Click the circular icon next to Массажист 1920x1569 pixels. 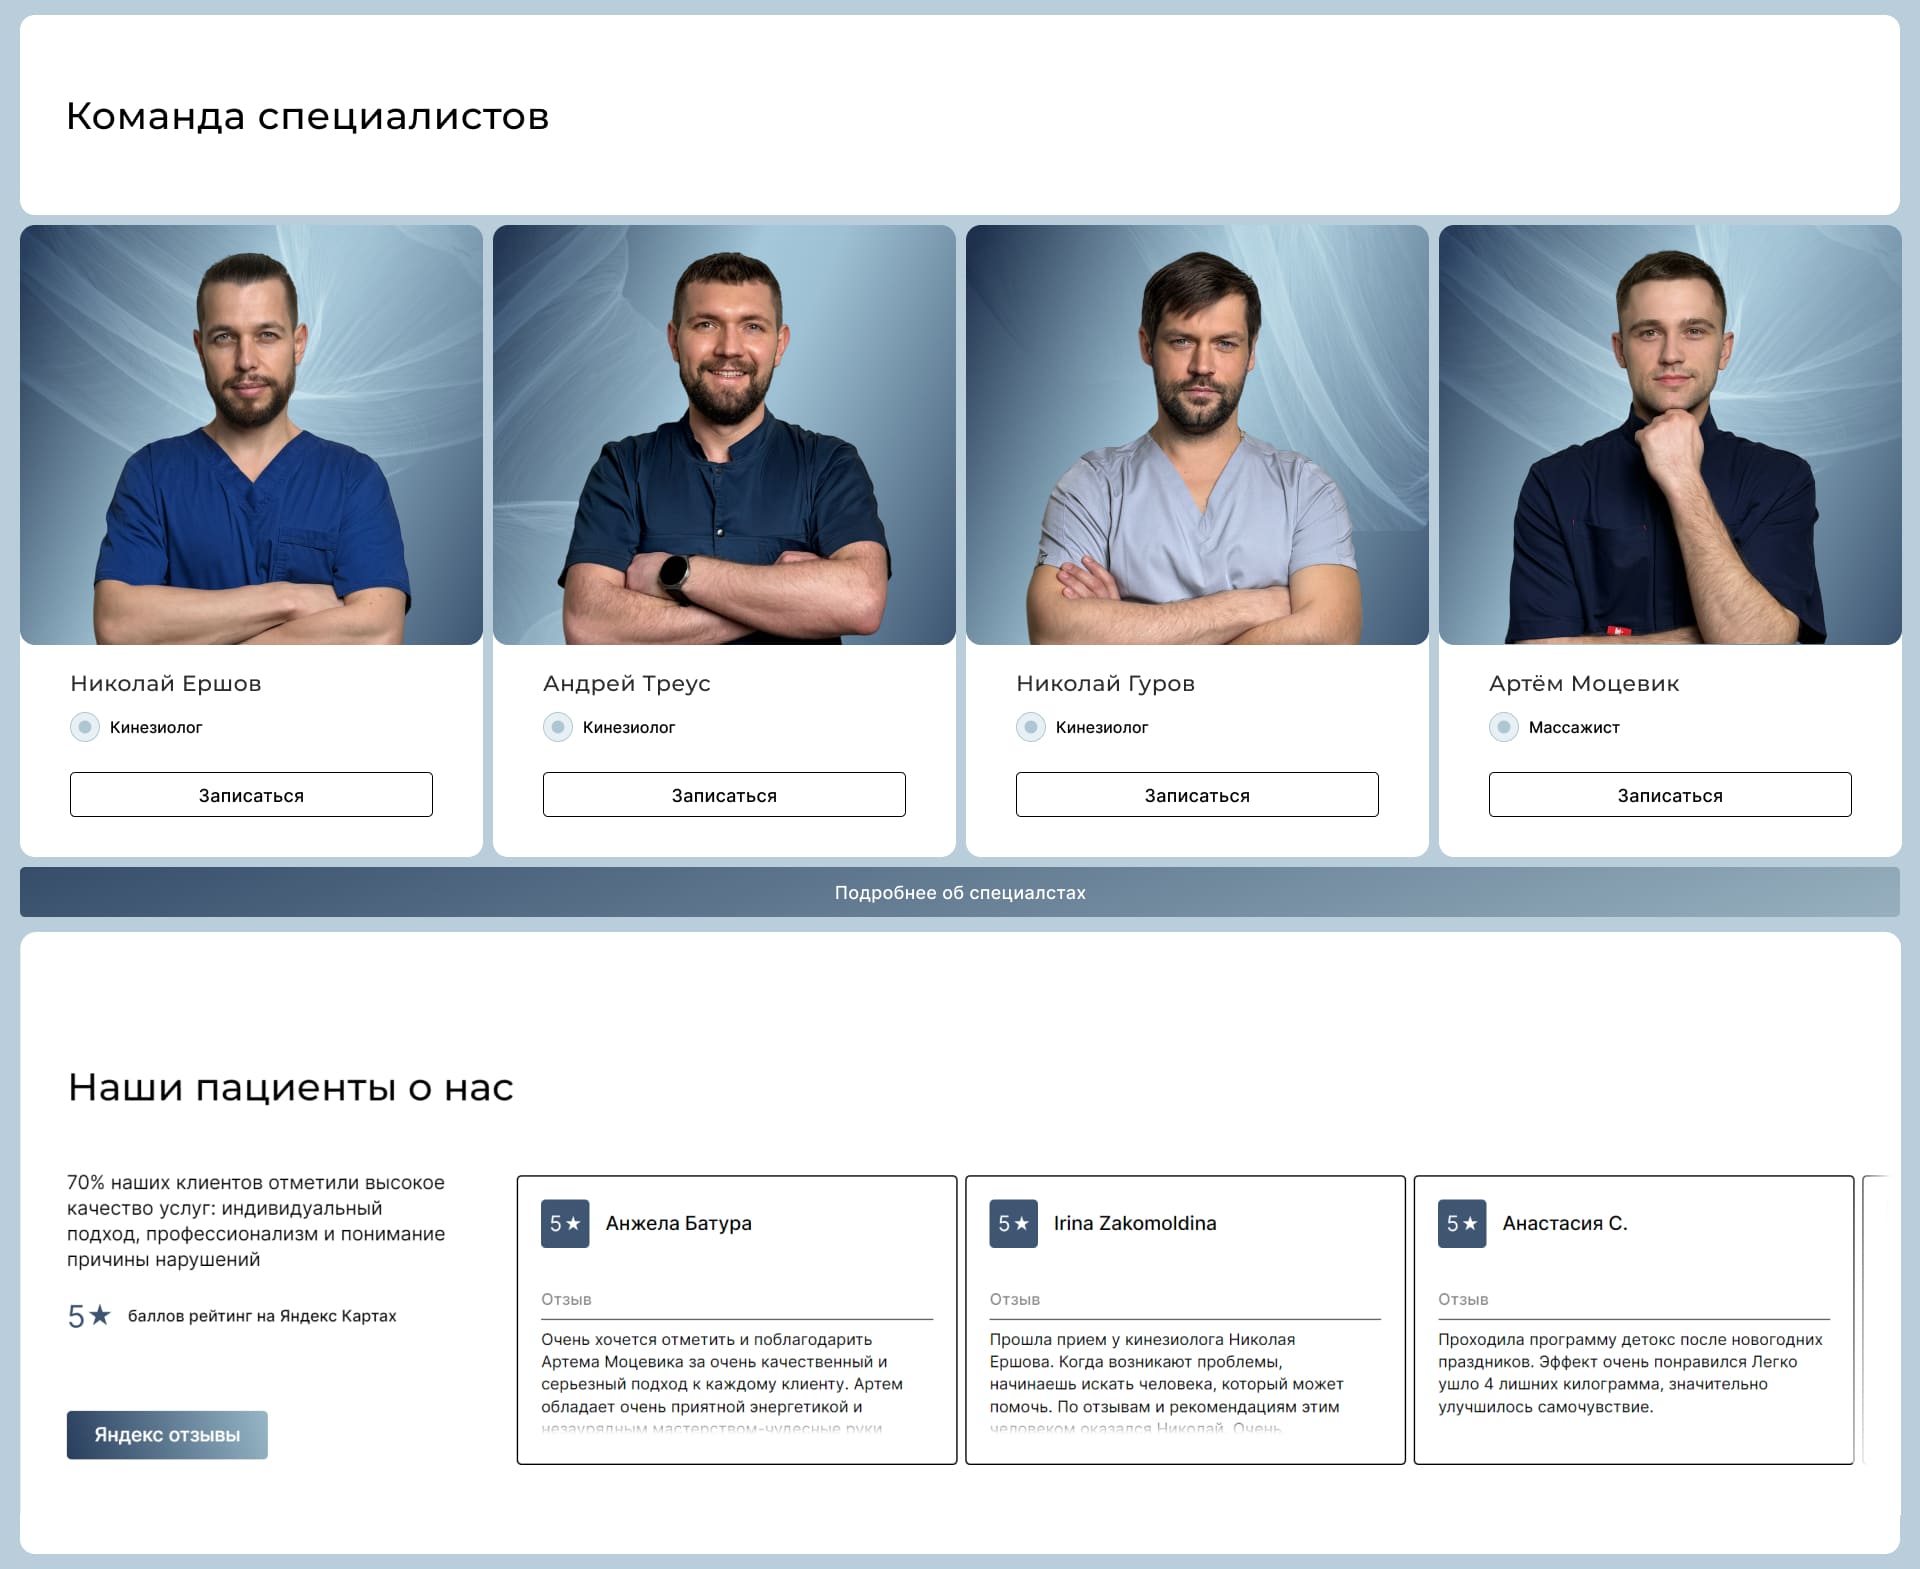click(1504, 727)
